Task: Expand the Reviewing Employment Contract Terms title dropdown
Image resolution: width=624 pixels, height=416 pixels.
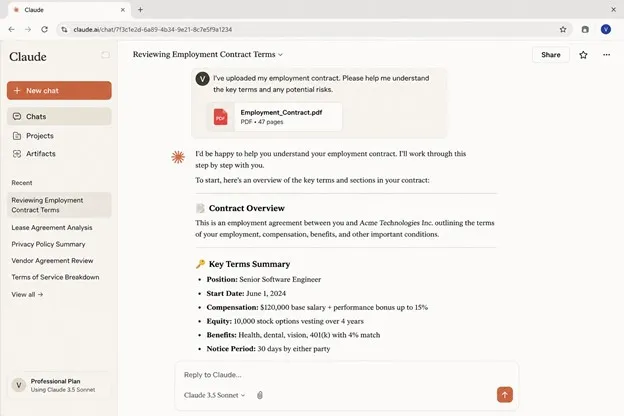Action: 208,55
